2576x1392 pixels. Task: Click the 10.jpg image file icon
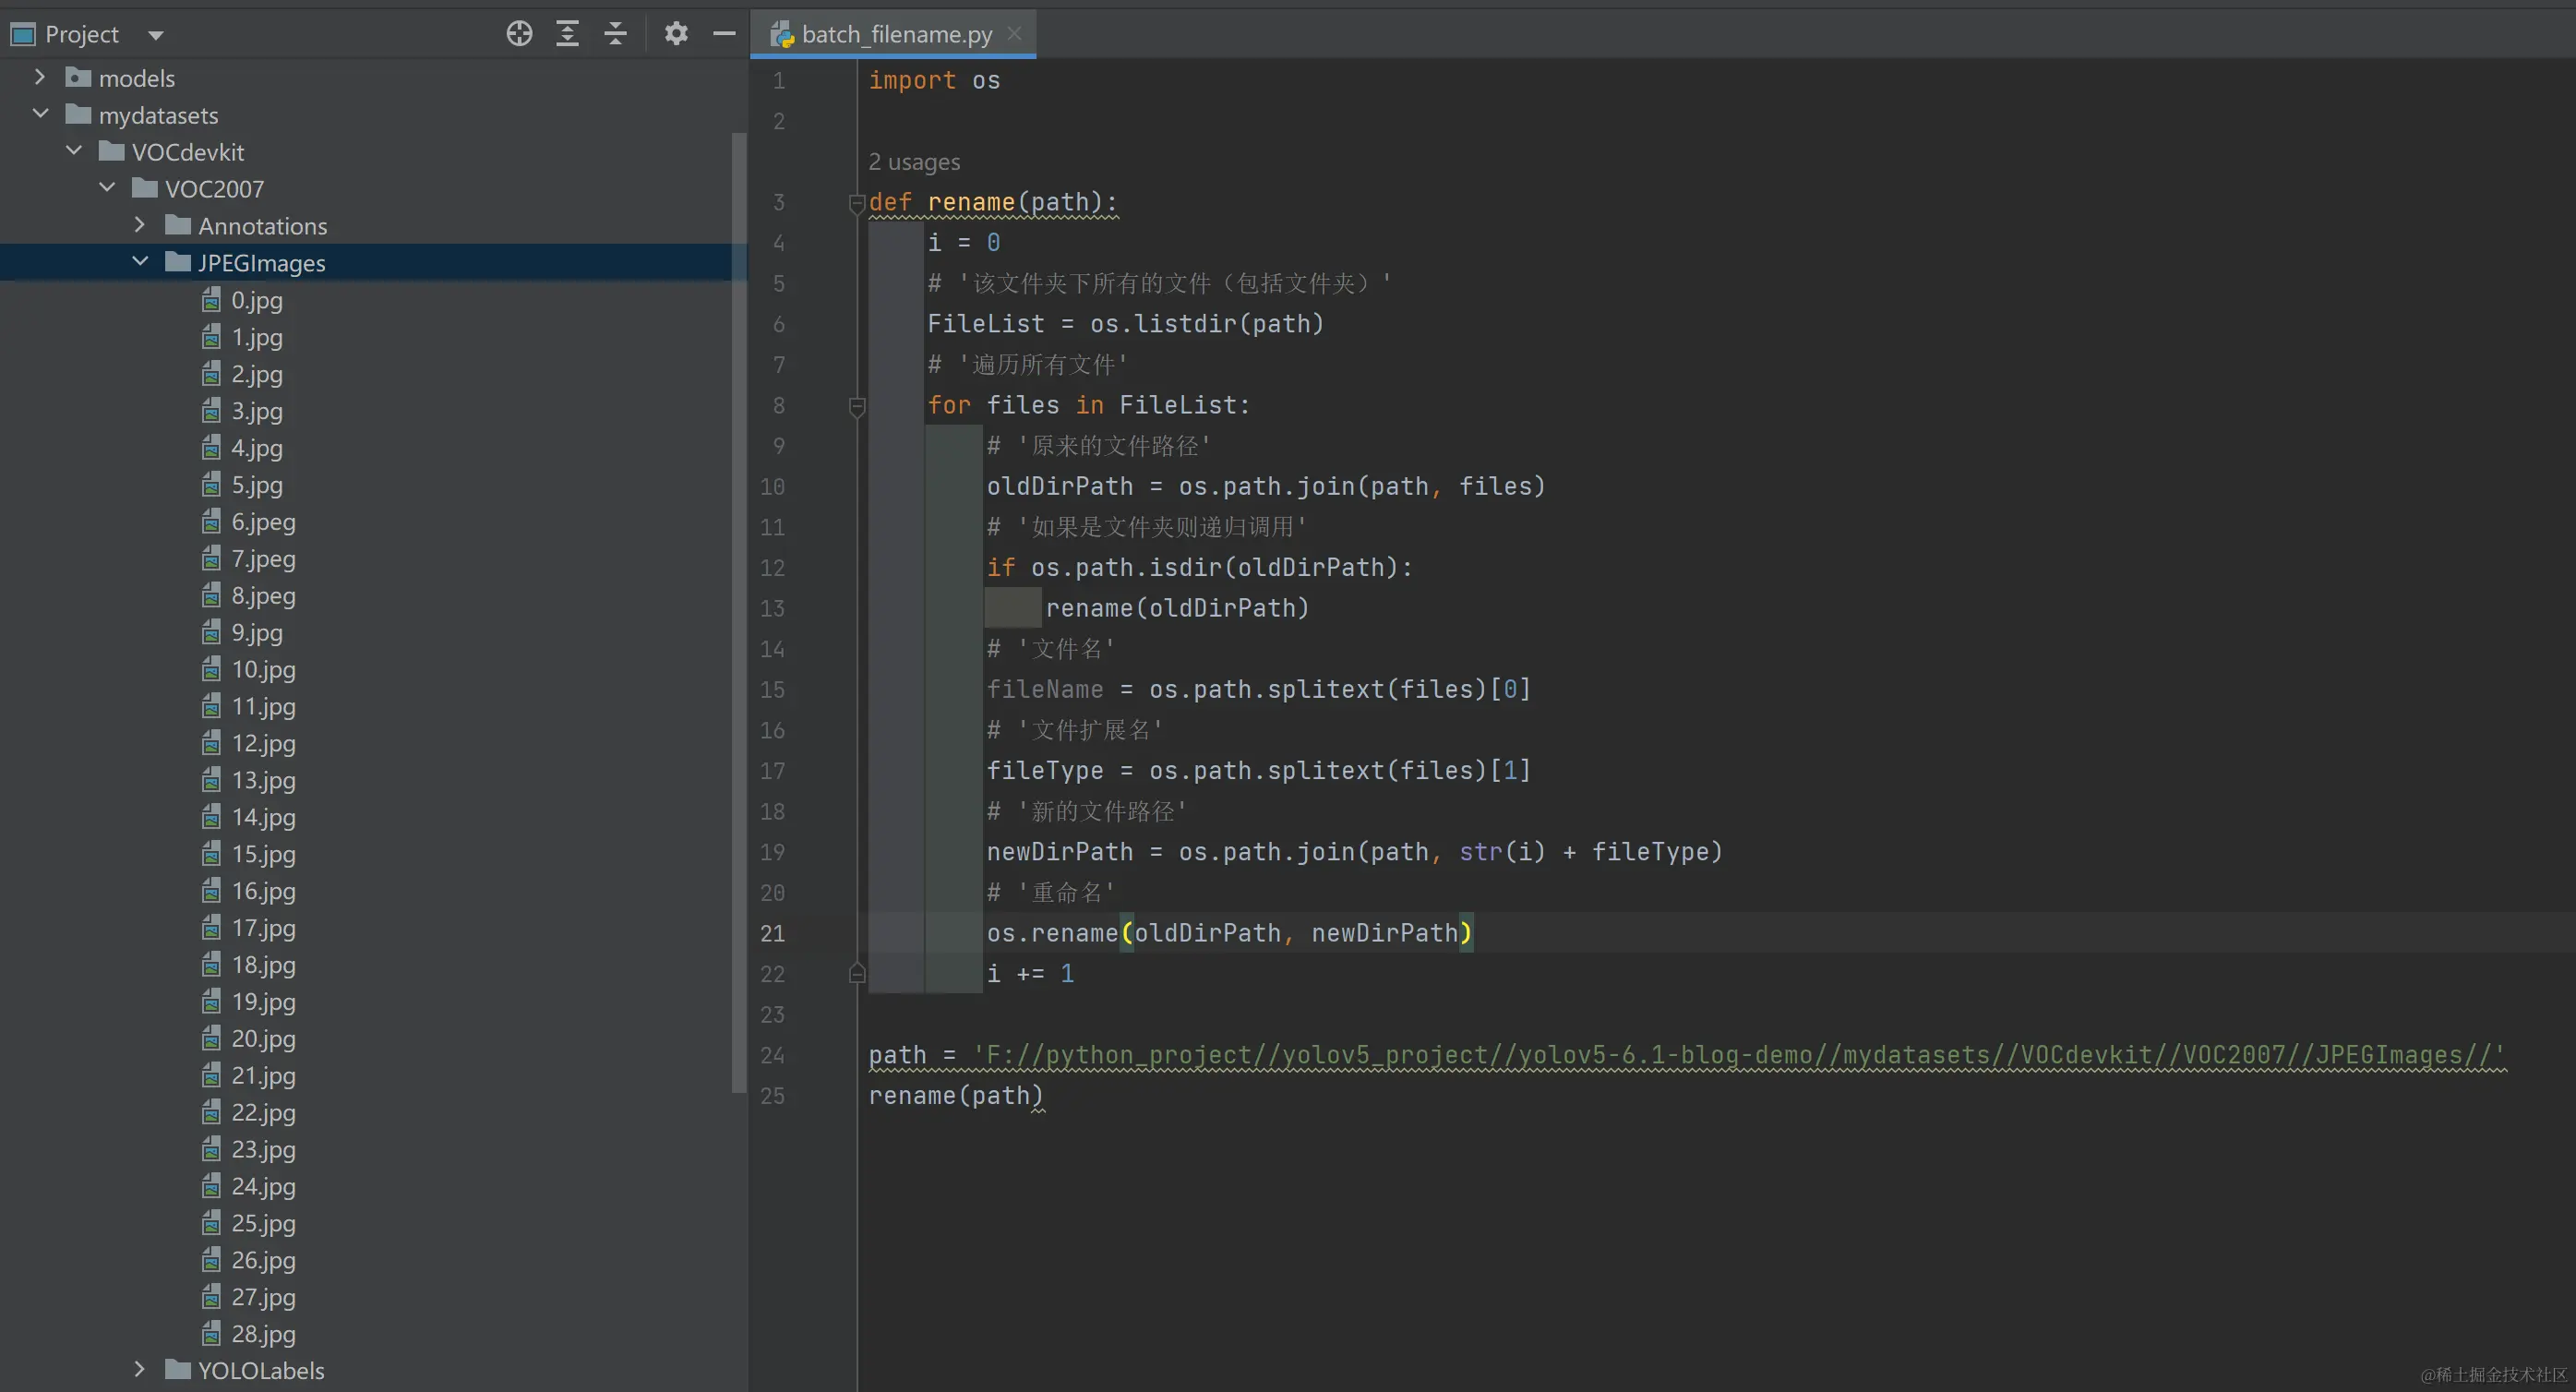tap(211, 670)
